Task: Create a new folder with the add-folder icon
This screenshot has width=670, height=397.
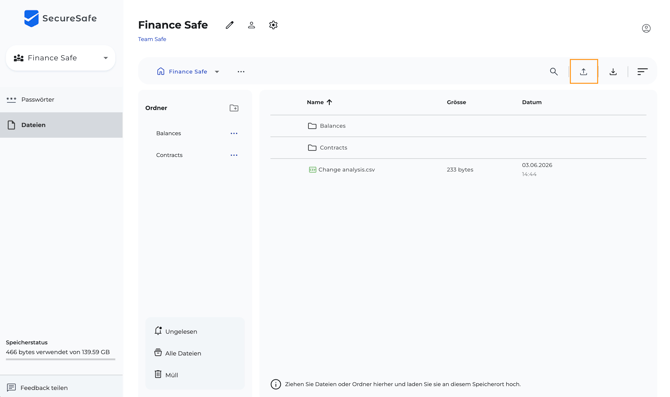Action: point(234,108)
